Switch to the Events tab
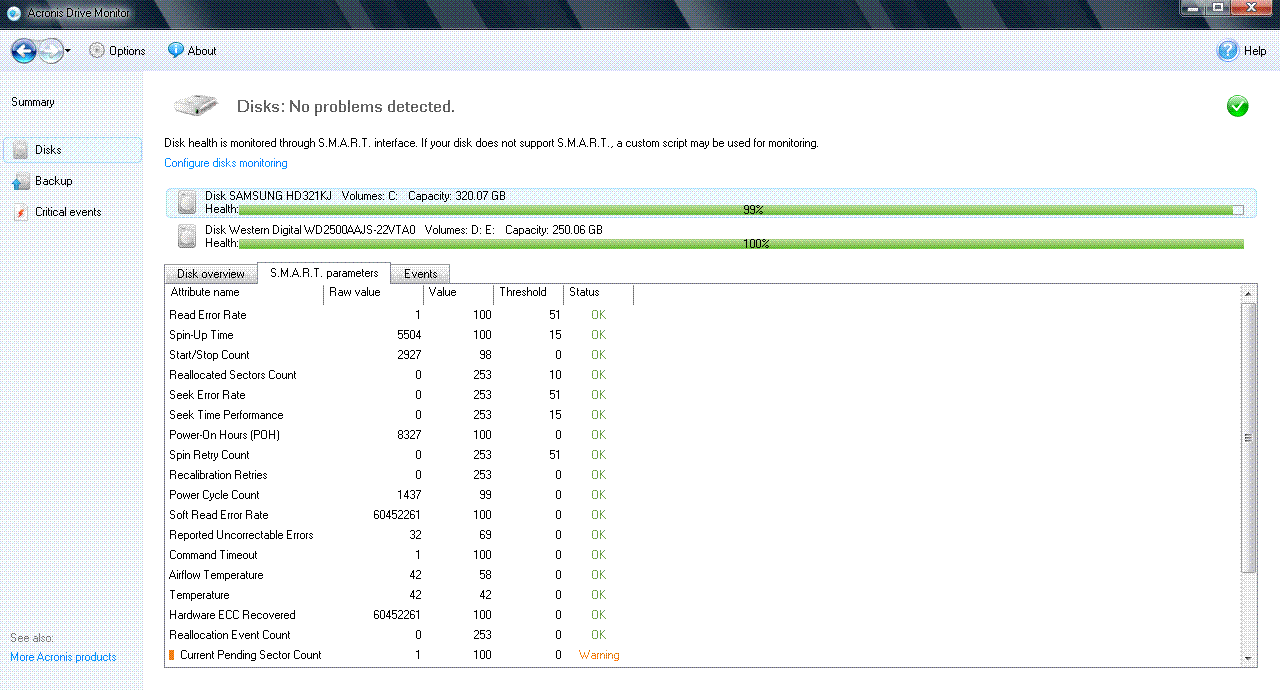 point(420,274)
